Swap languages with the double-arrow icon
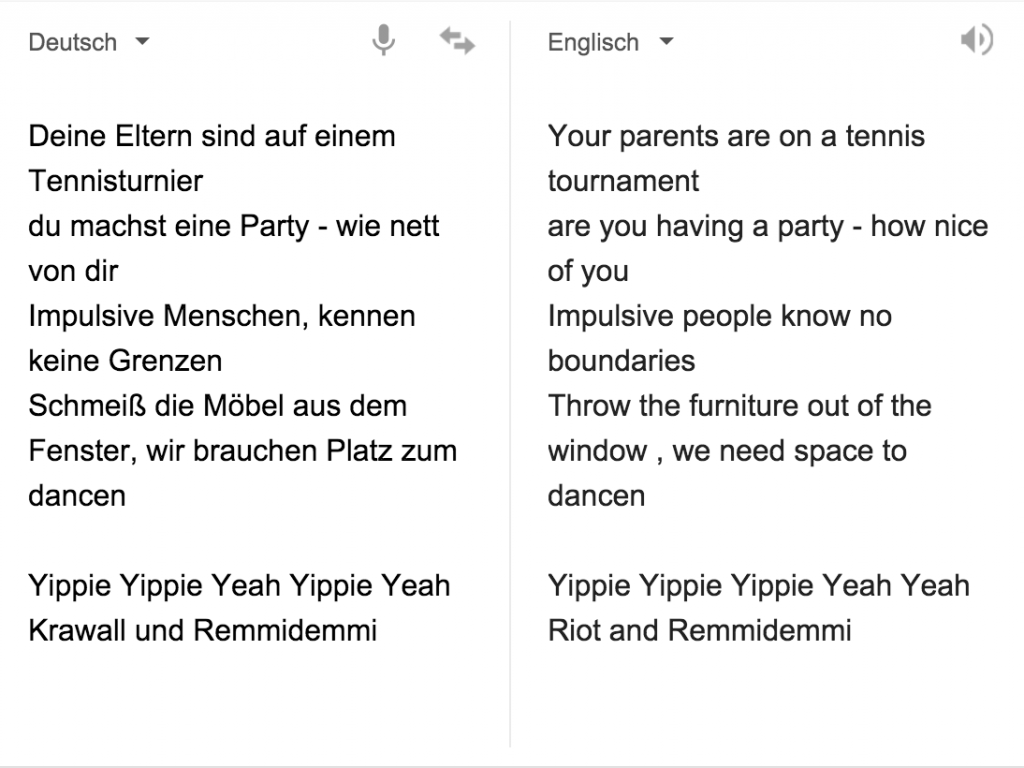1024x768 pixels. (457, 40)
